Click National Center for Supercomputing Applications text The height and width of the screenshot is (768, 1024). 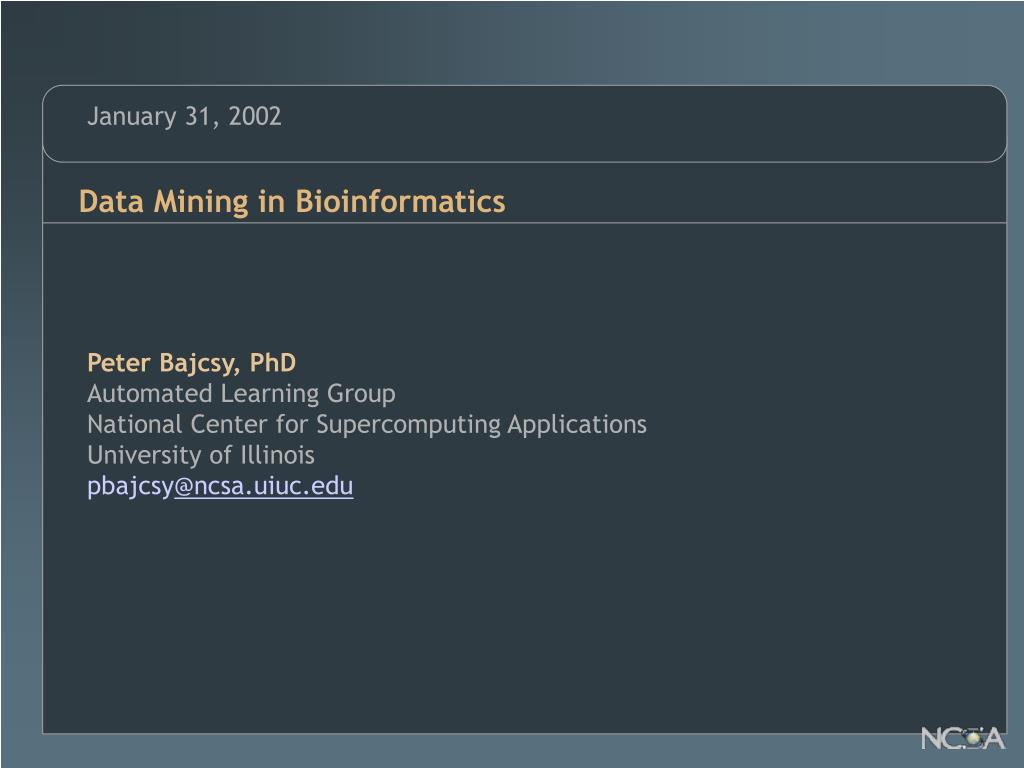[367, 424]
